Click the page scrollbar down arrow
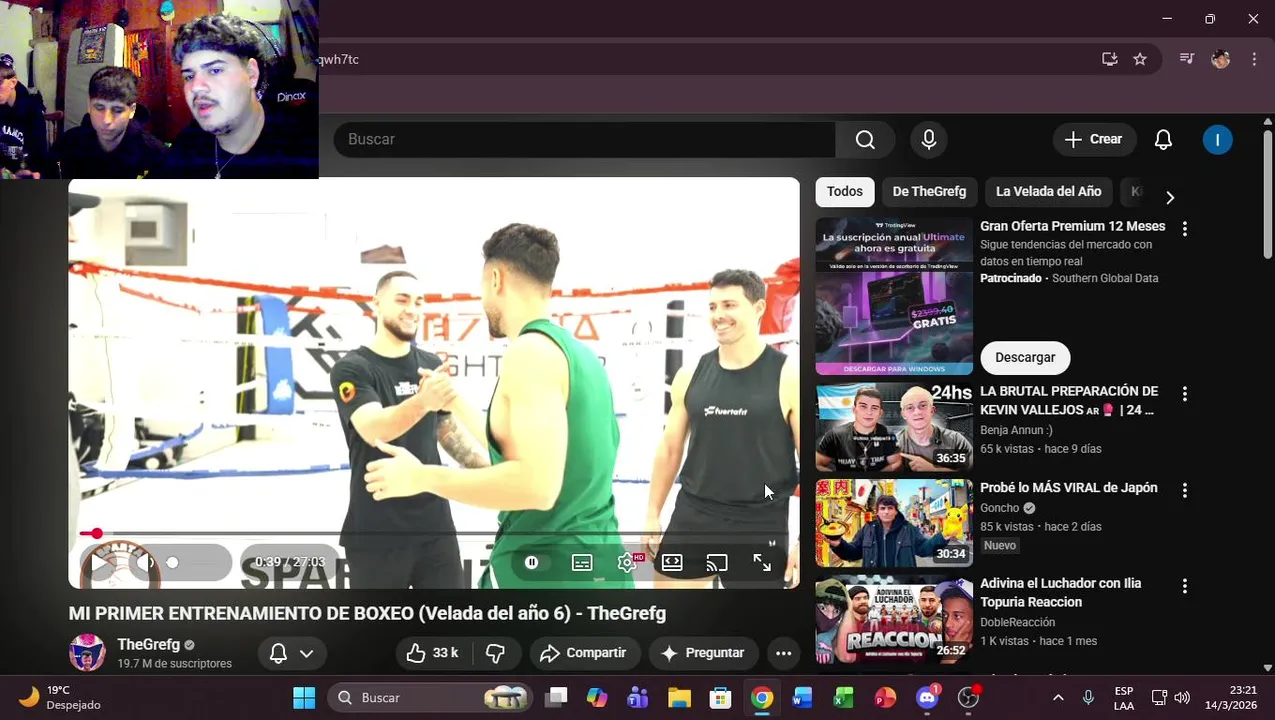1275x720 pixels. [1268, 668]
